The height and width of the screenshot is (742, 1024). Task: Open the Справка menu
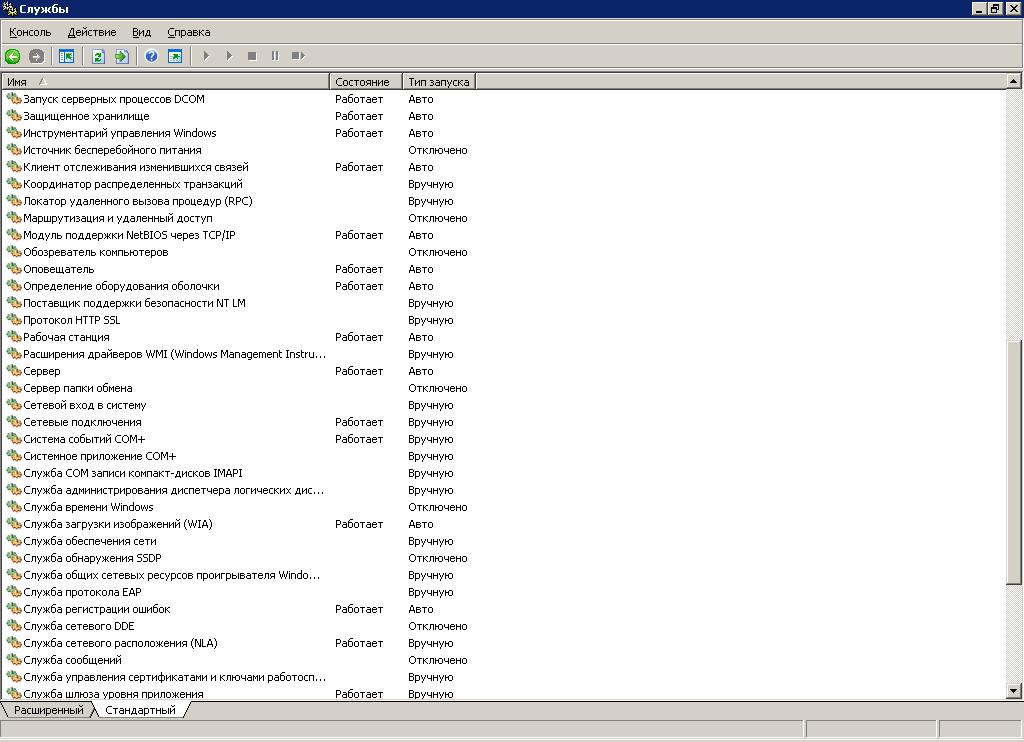(x=189, y=32)
